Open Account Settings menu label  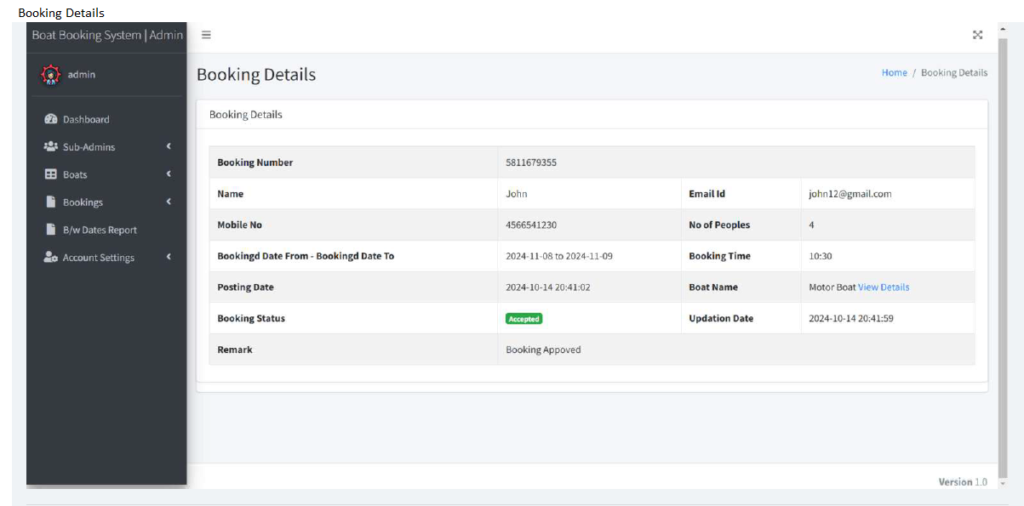click(x=99, y=257)
